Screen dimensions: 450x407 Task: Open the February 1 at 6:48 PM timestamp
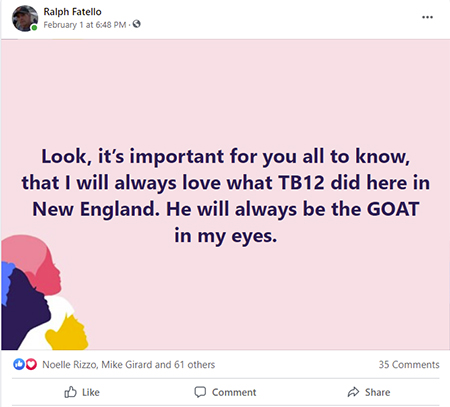[85, 25]
